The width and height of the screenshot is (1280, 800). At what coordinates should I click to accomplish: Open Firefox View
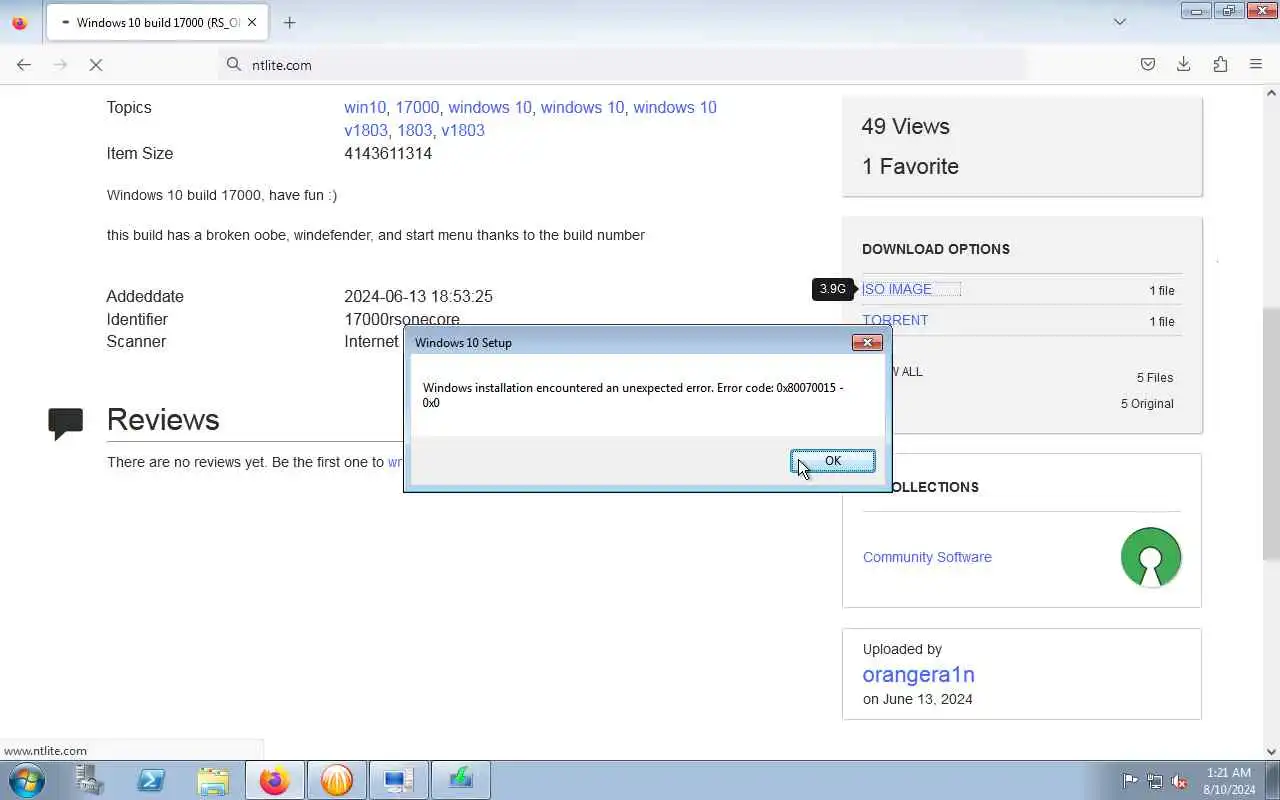pos(20,22)
